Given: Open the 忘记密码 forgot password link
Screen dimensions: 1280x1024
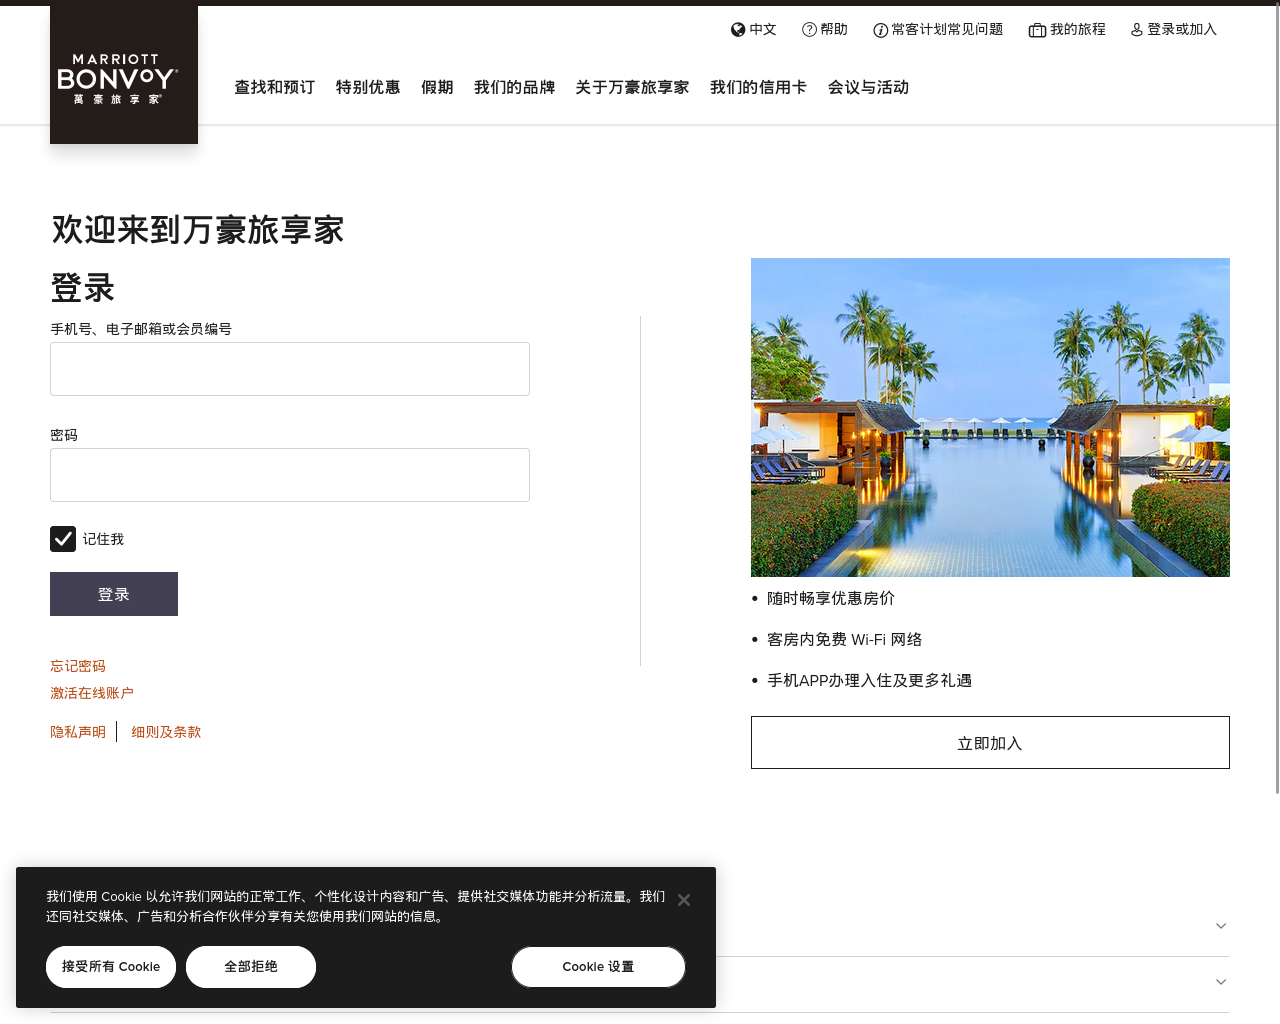Looking at the screenshot, I should 78,666.
